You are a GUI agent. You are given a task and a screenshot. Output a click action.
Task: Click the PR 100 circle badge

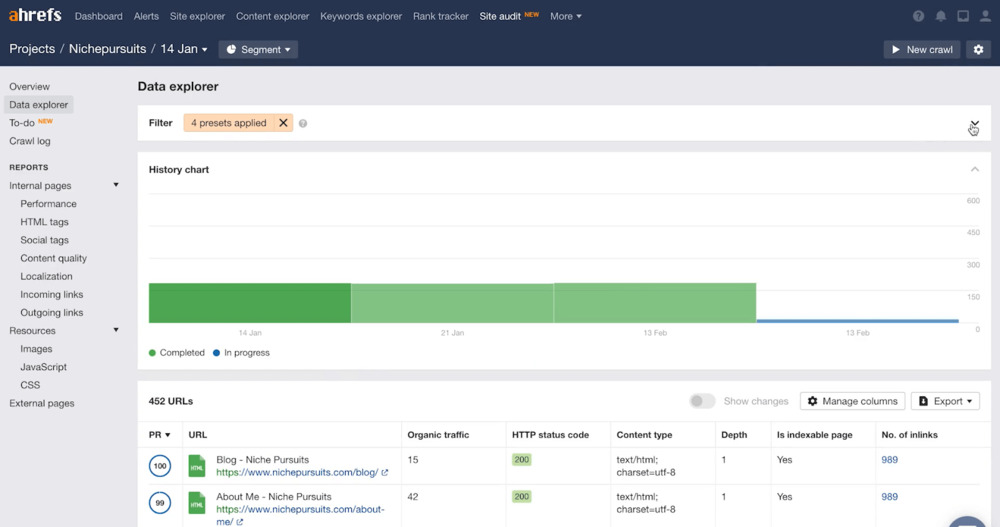(160, 466)
